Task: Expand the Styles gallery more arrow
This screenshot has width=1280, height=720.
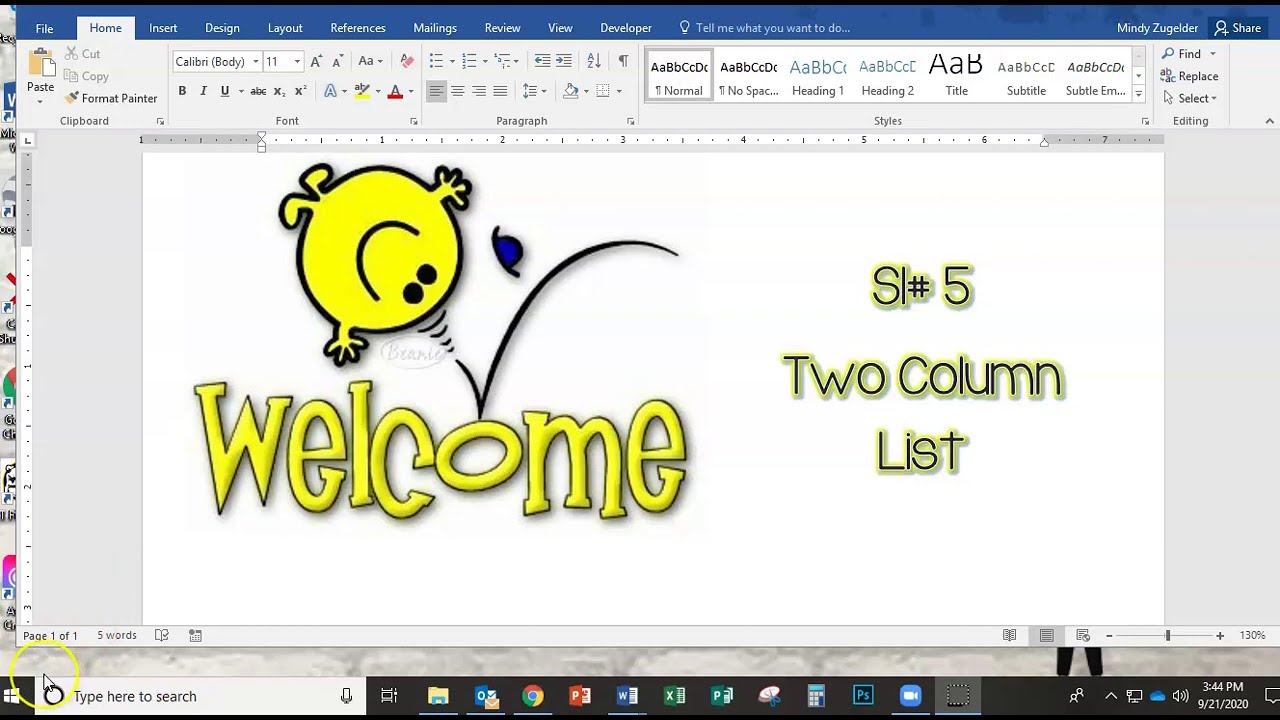Action: point(1138,94)
